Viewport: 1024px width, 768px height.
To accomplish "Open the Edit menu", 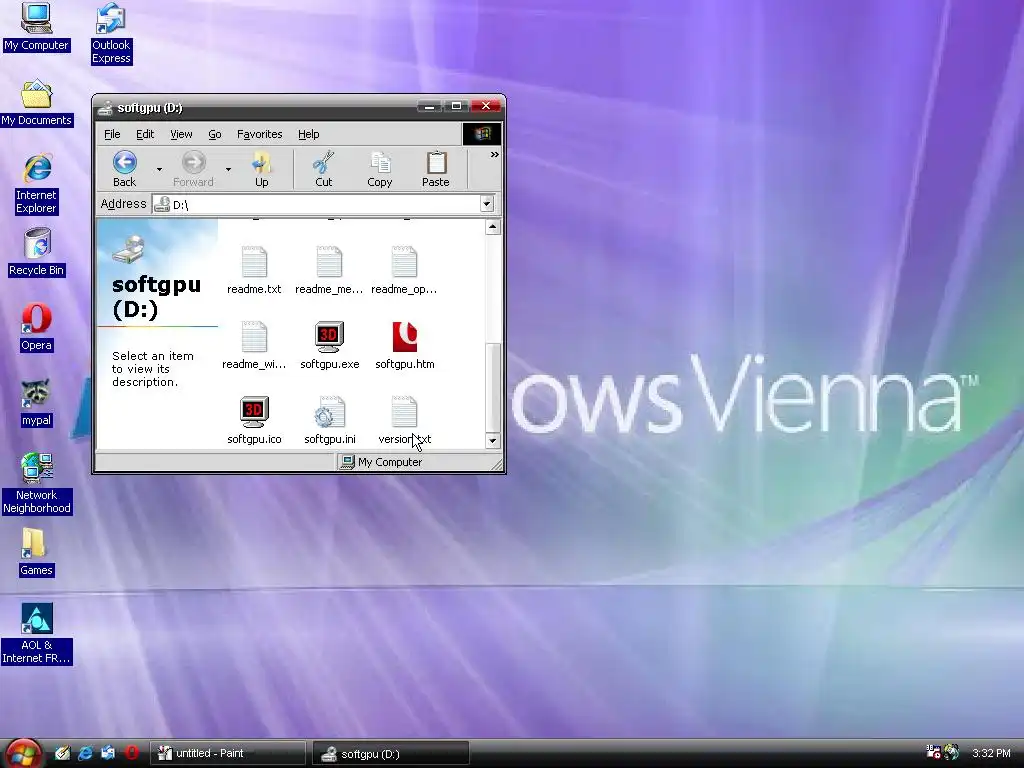I will pyautogui.click(x=145, y=134).
